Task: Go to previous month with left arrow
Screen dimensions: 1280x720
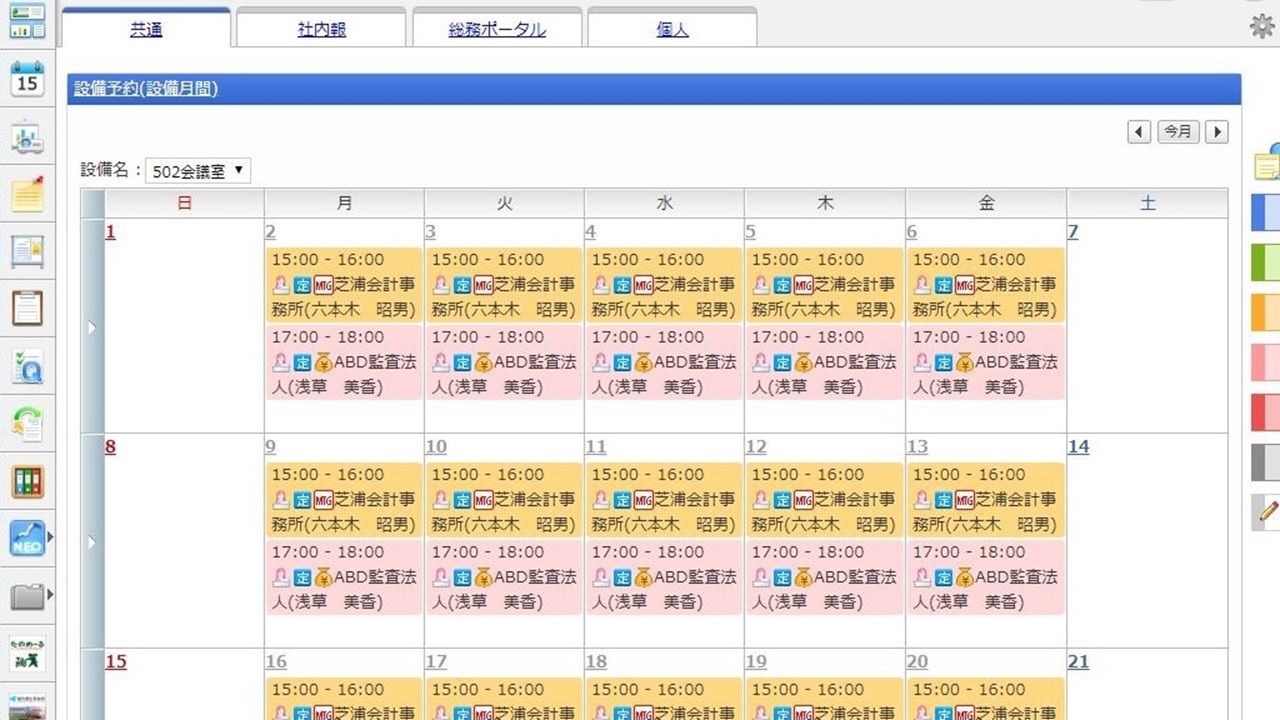Action: (1139, 131)
